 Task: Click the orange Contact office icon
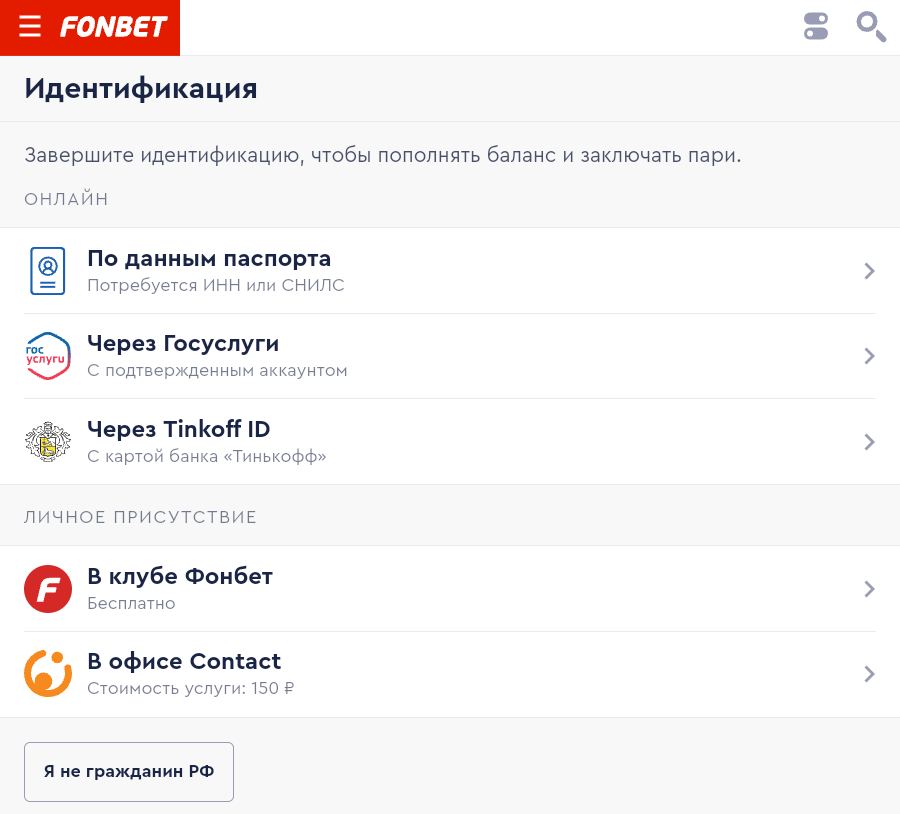click(x=47, y=674)
